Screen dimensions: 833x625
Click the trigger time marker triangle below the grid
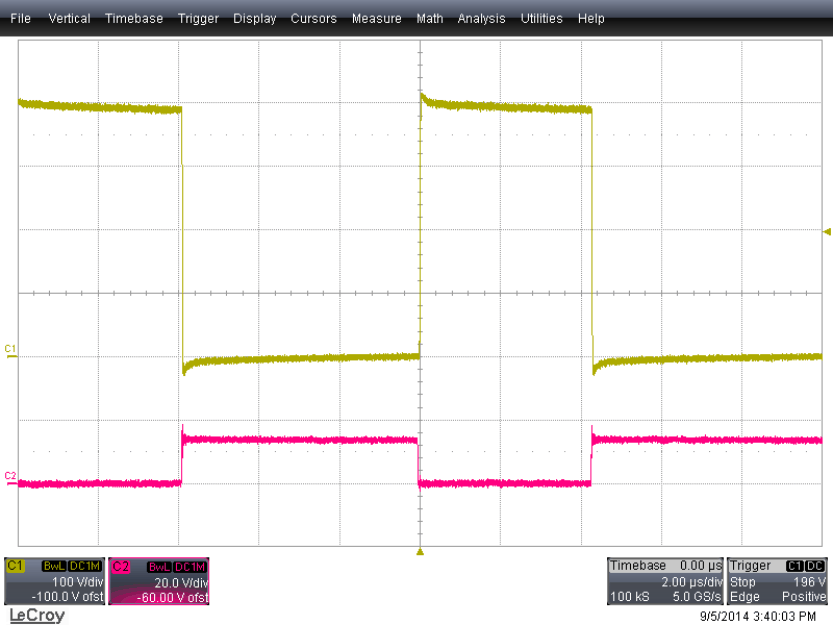421,549
